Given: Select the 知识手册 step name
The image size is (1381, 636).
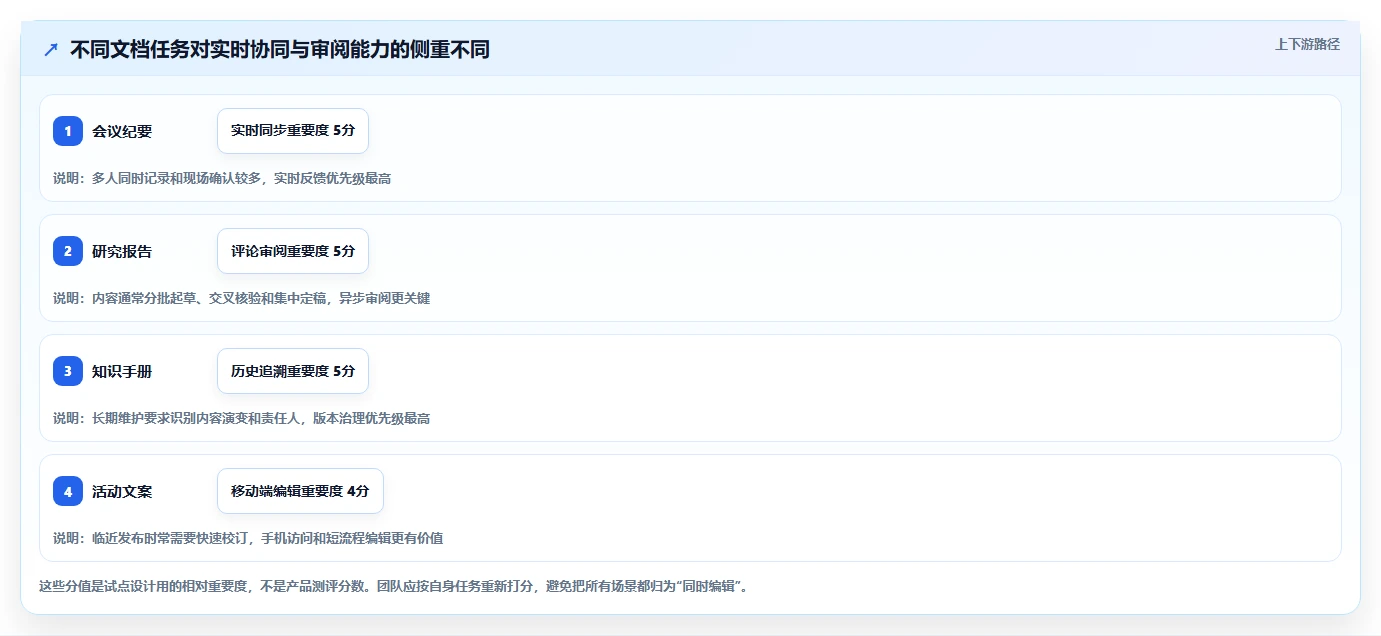Looking at the screenshot, I should pos(122,371).
